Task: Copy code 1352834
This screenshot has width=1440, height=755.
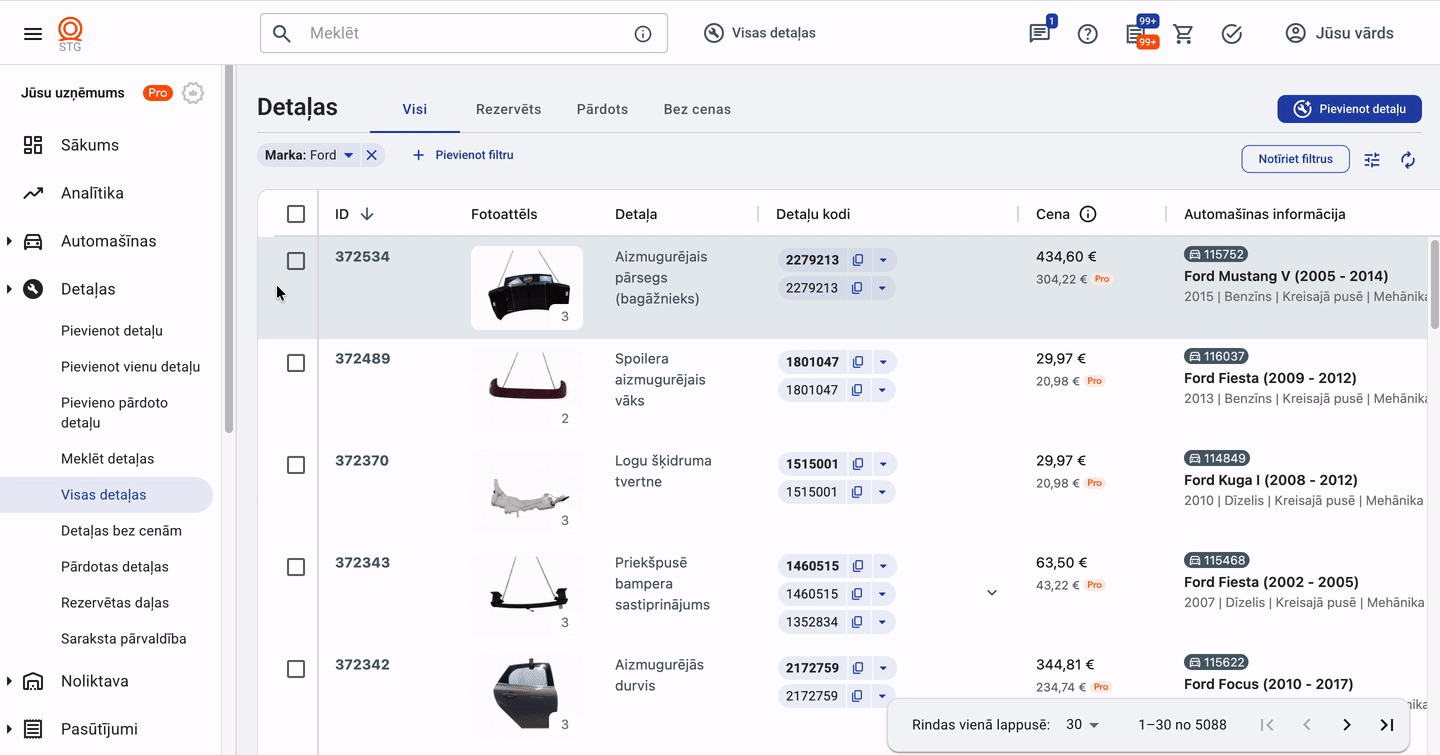Action: (857, 622)
